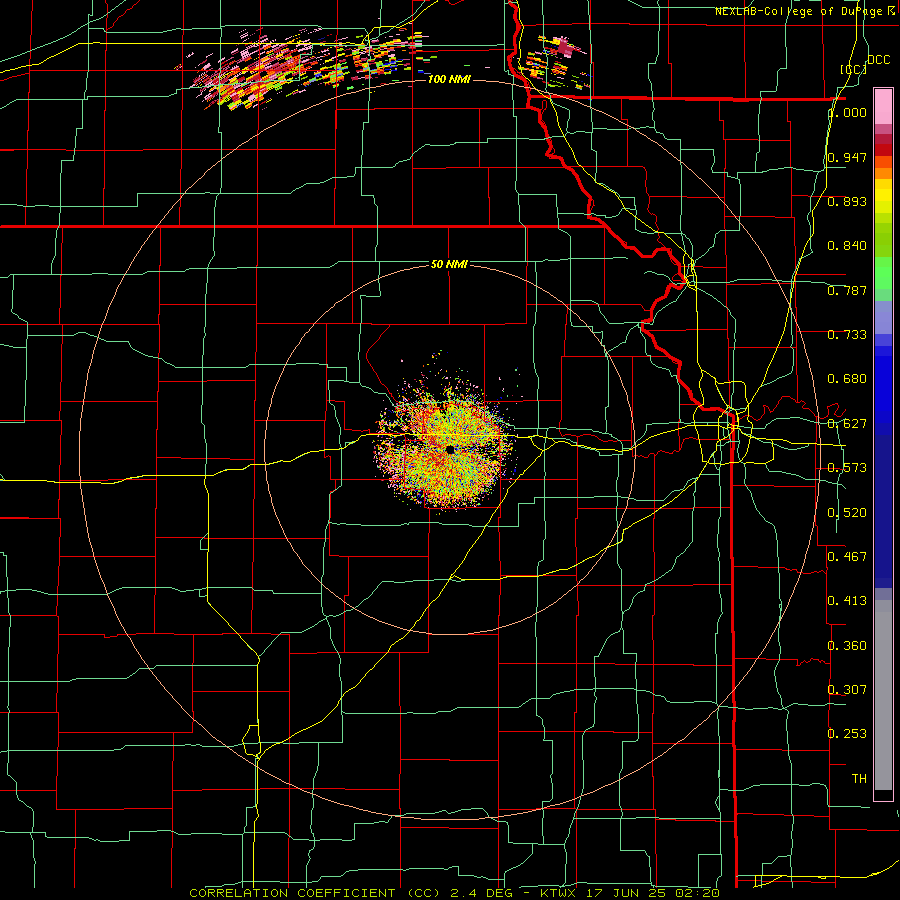Click the black radar site dot at center

click(449, 449)
